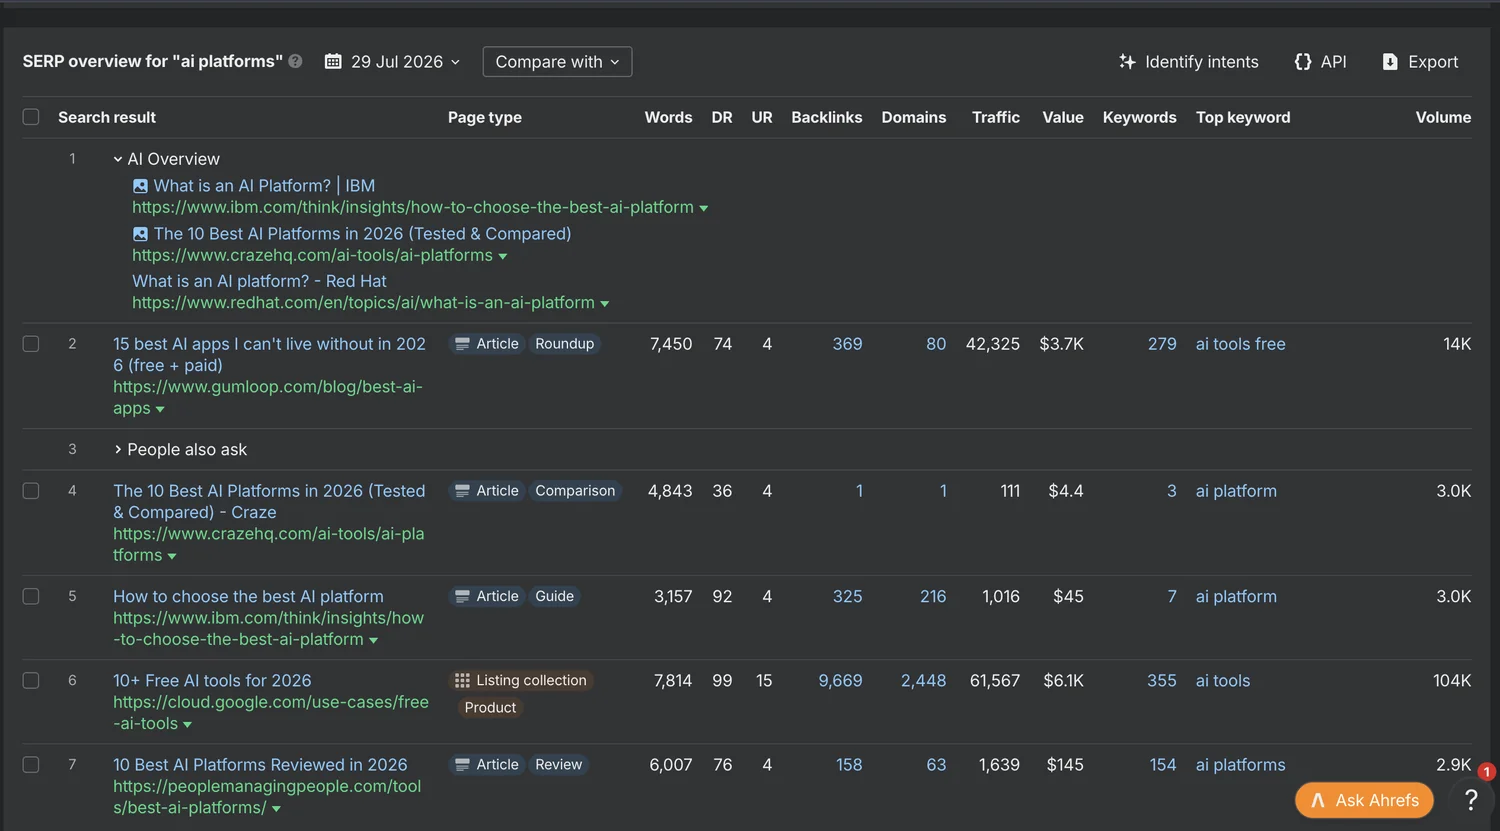
Task: Open the 29 Jul 2026 date dropdown
Action: coord(393,62)
